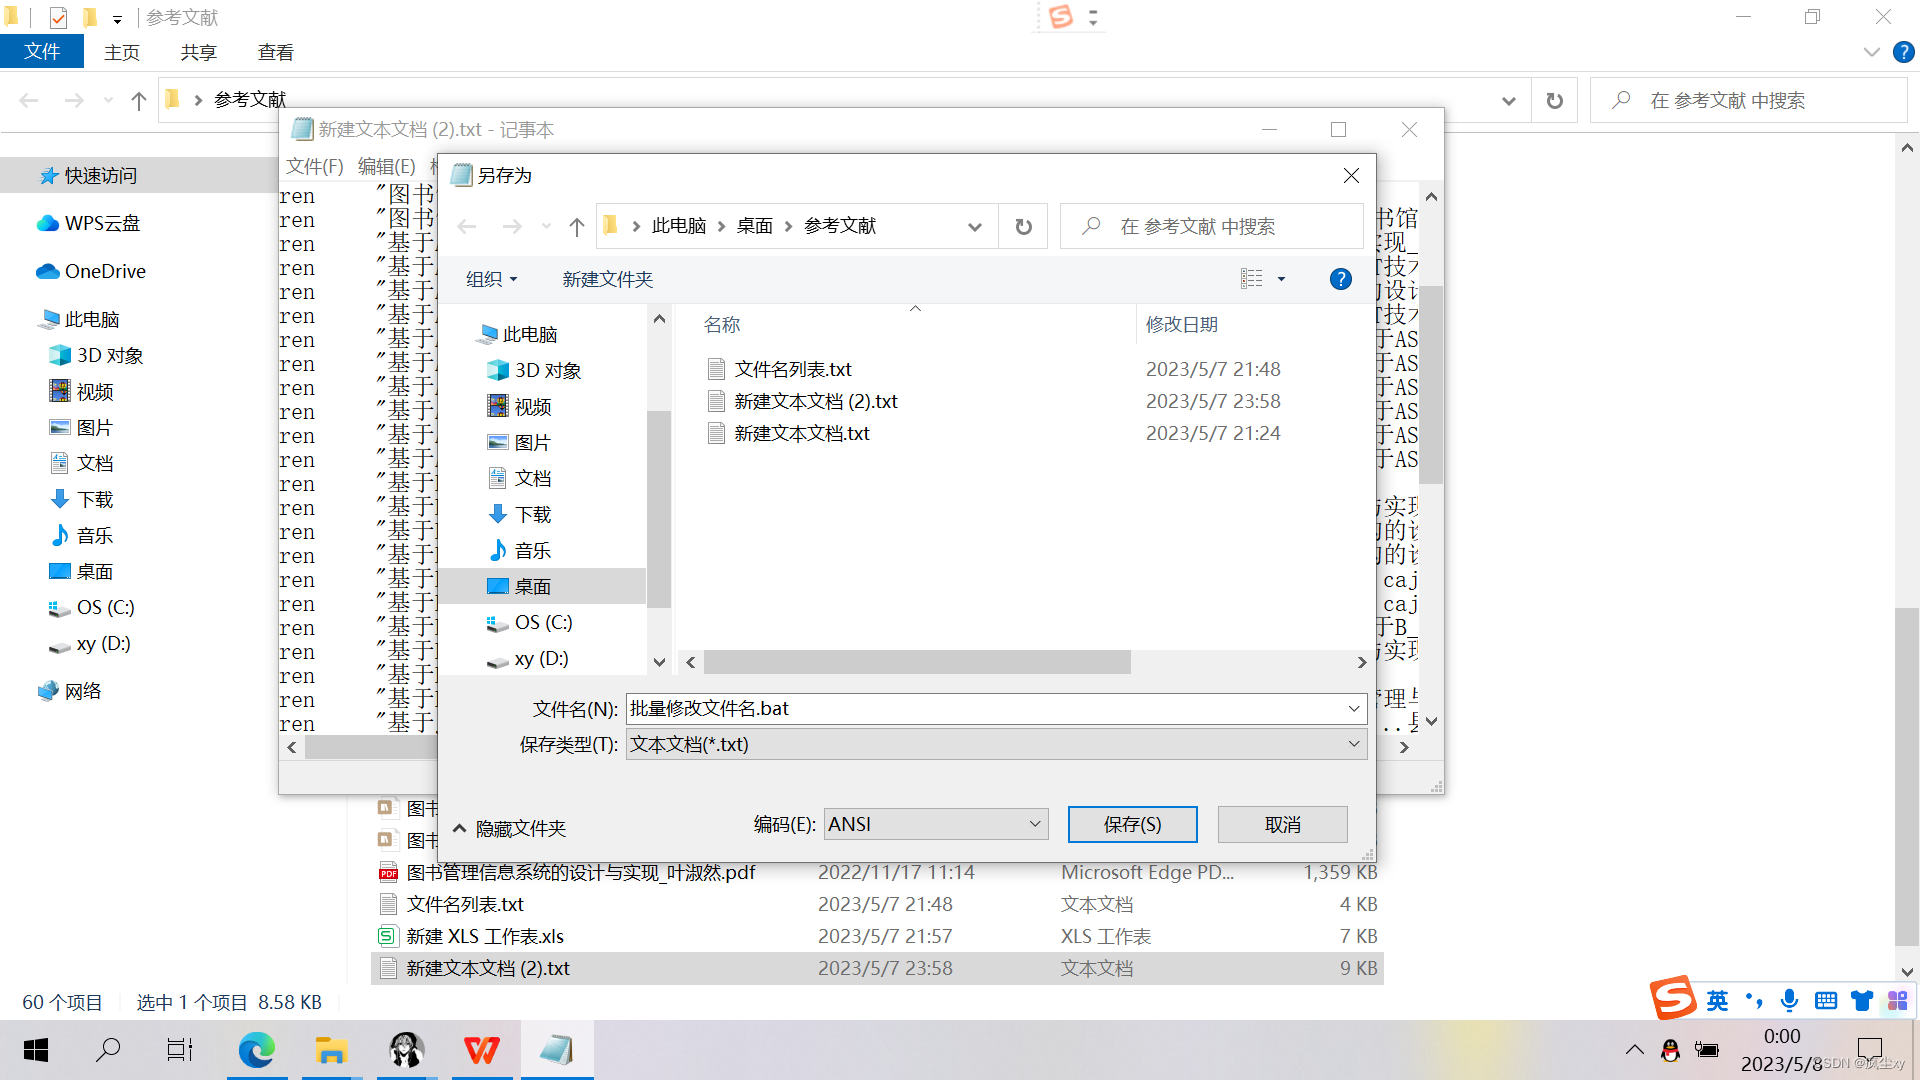The image size is (1920, 1080).
Task: Select 文件名列表.txt in the dialog file list
Action: point(793,369)
